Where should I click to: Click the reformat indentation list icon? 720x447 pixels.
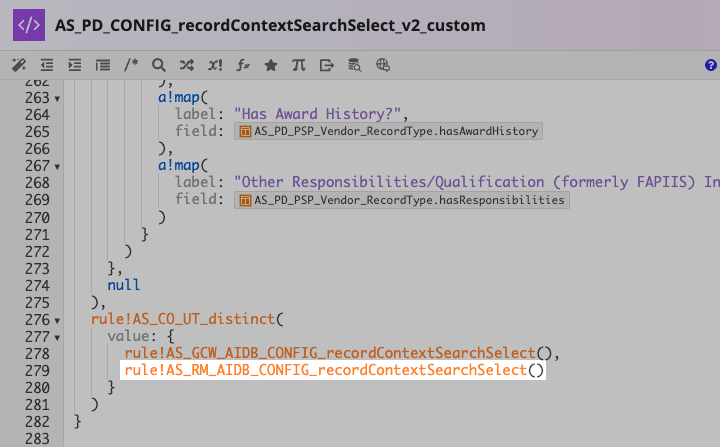click(103, 65)
